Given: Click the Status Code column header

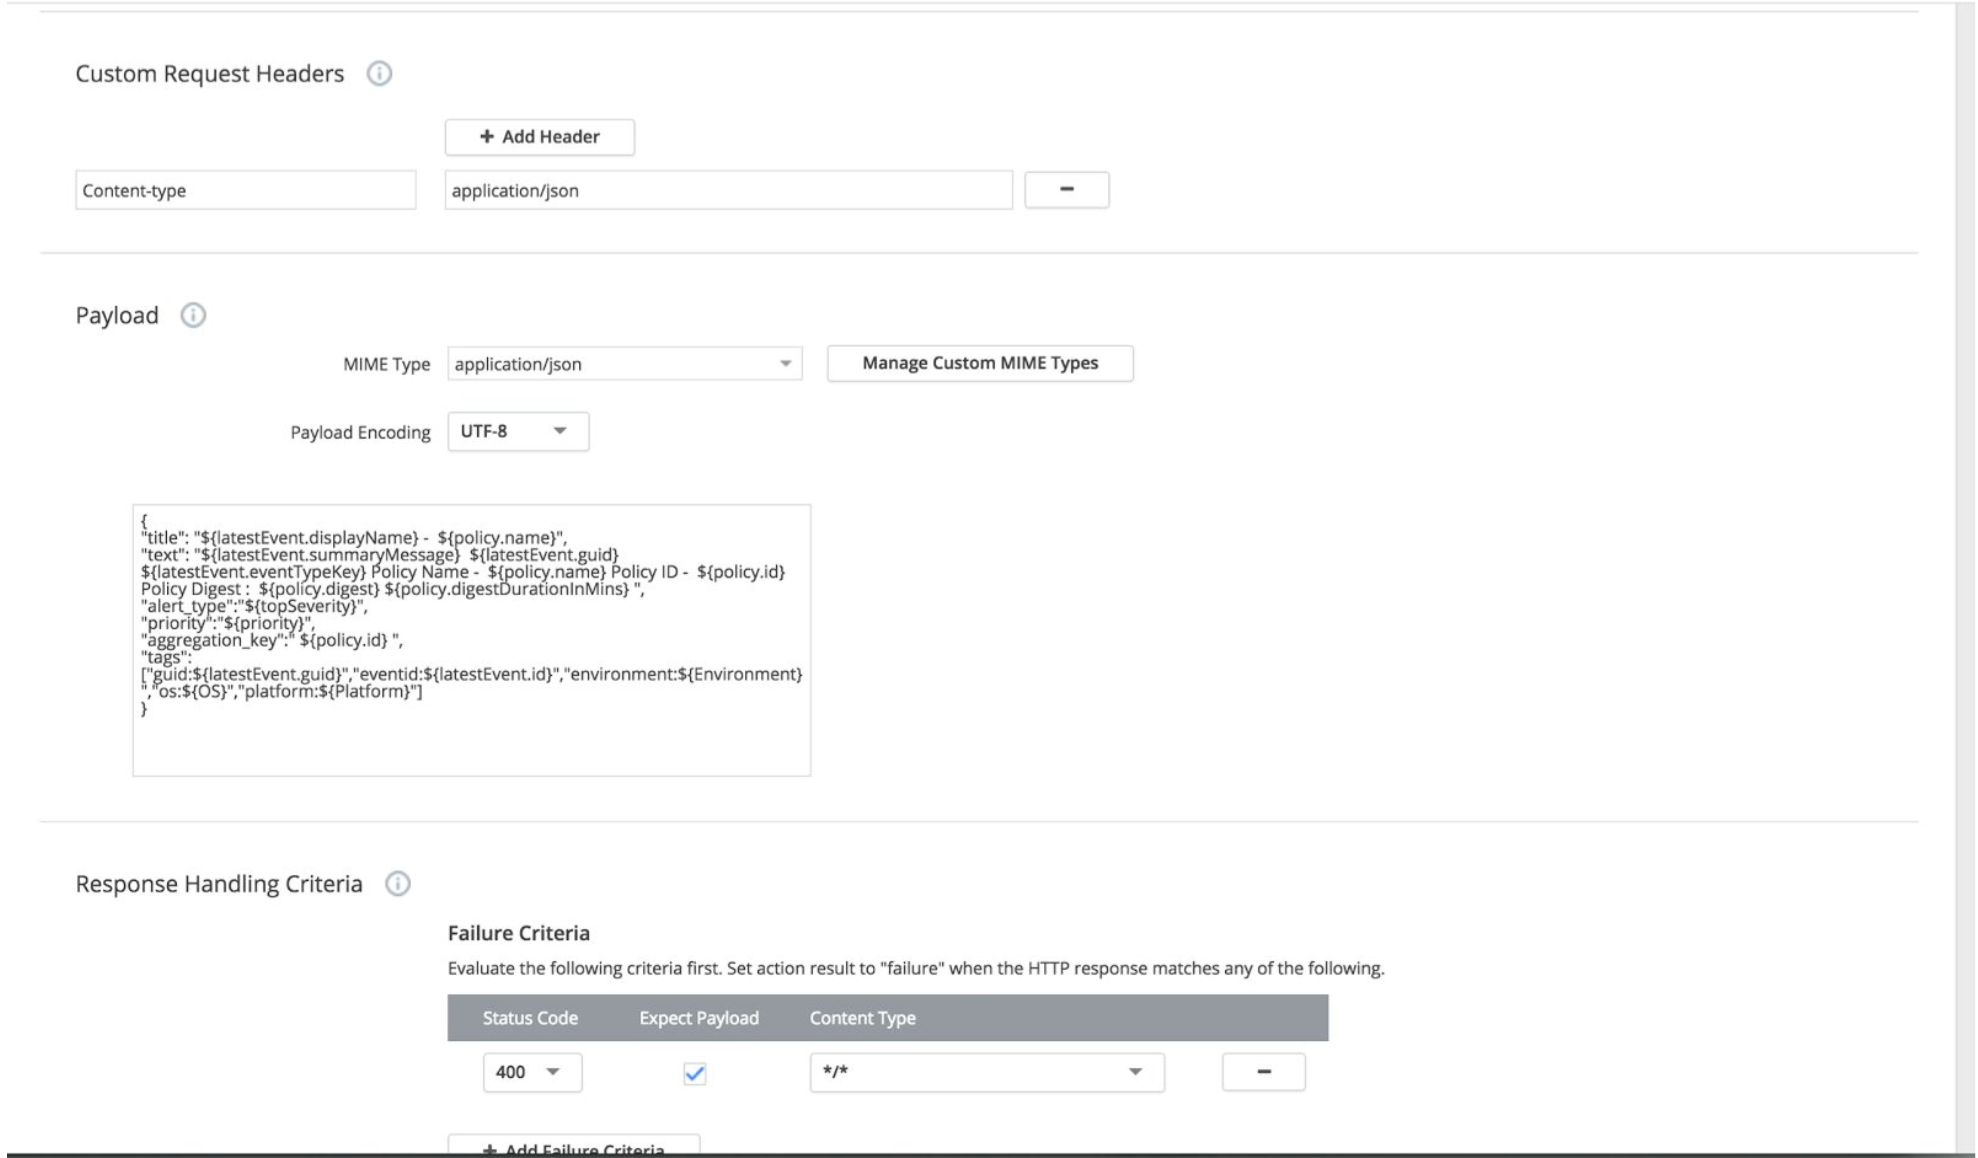Looking at the screenshot, I should coord(530,1018).
